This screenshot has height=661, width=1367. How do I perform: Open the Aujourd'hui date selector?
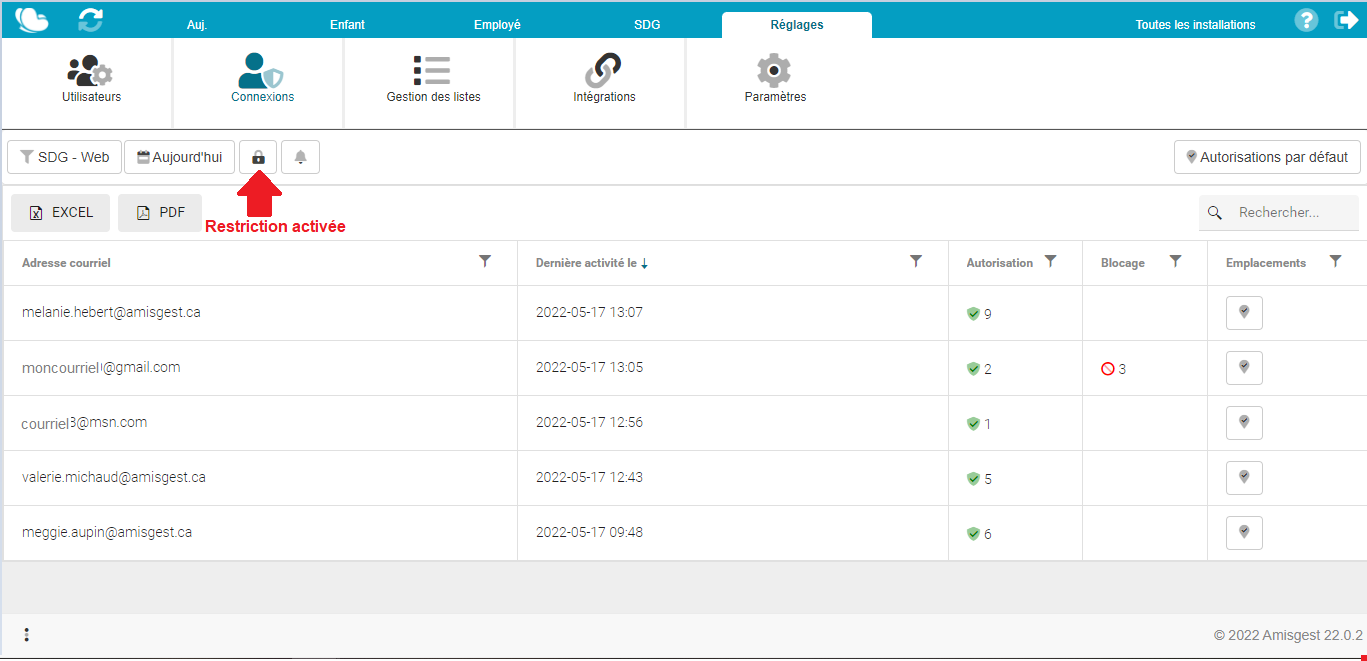180,157
